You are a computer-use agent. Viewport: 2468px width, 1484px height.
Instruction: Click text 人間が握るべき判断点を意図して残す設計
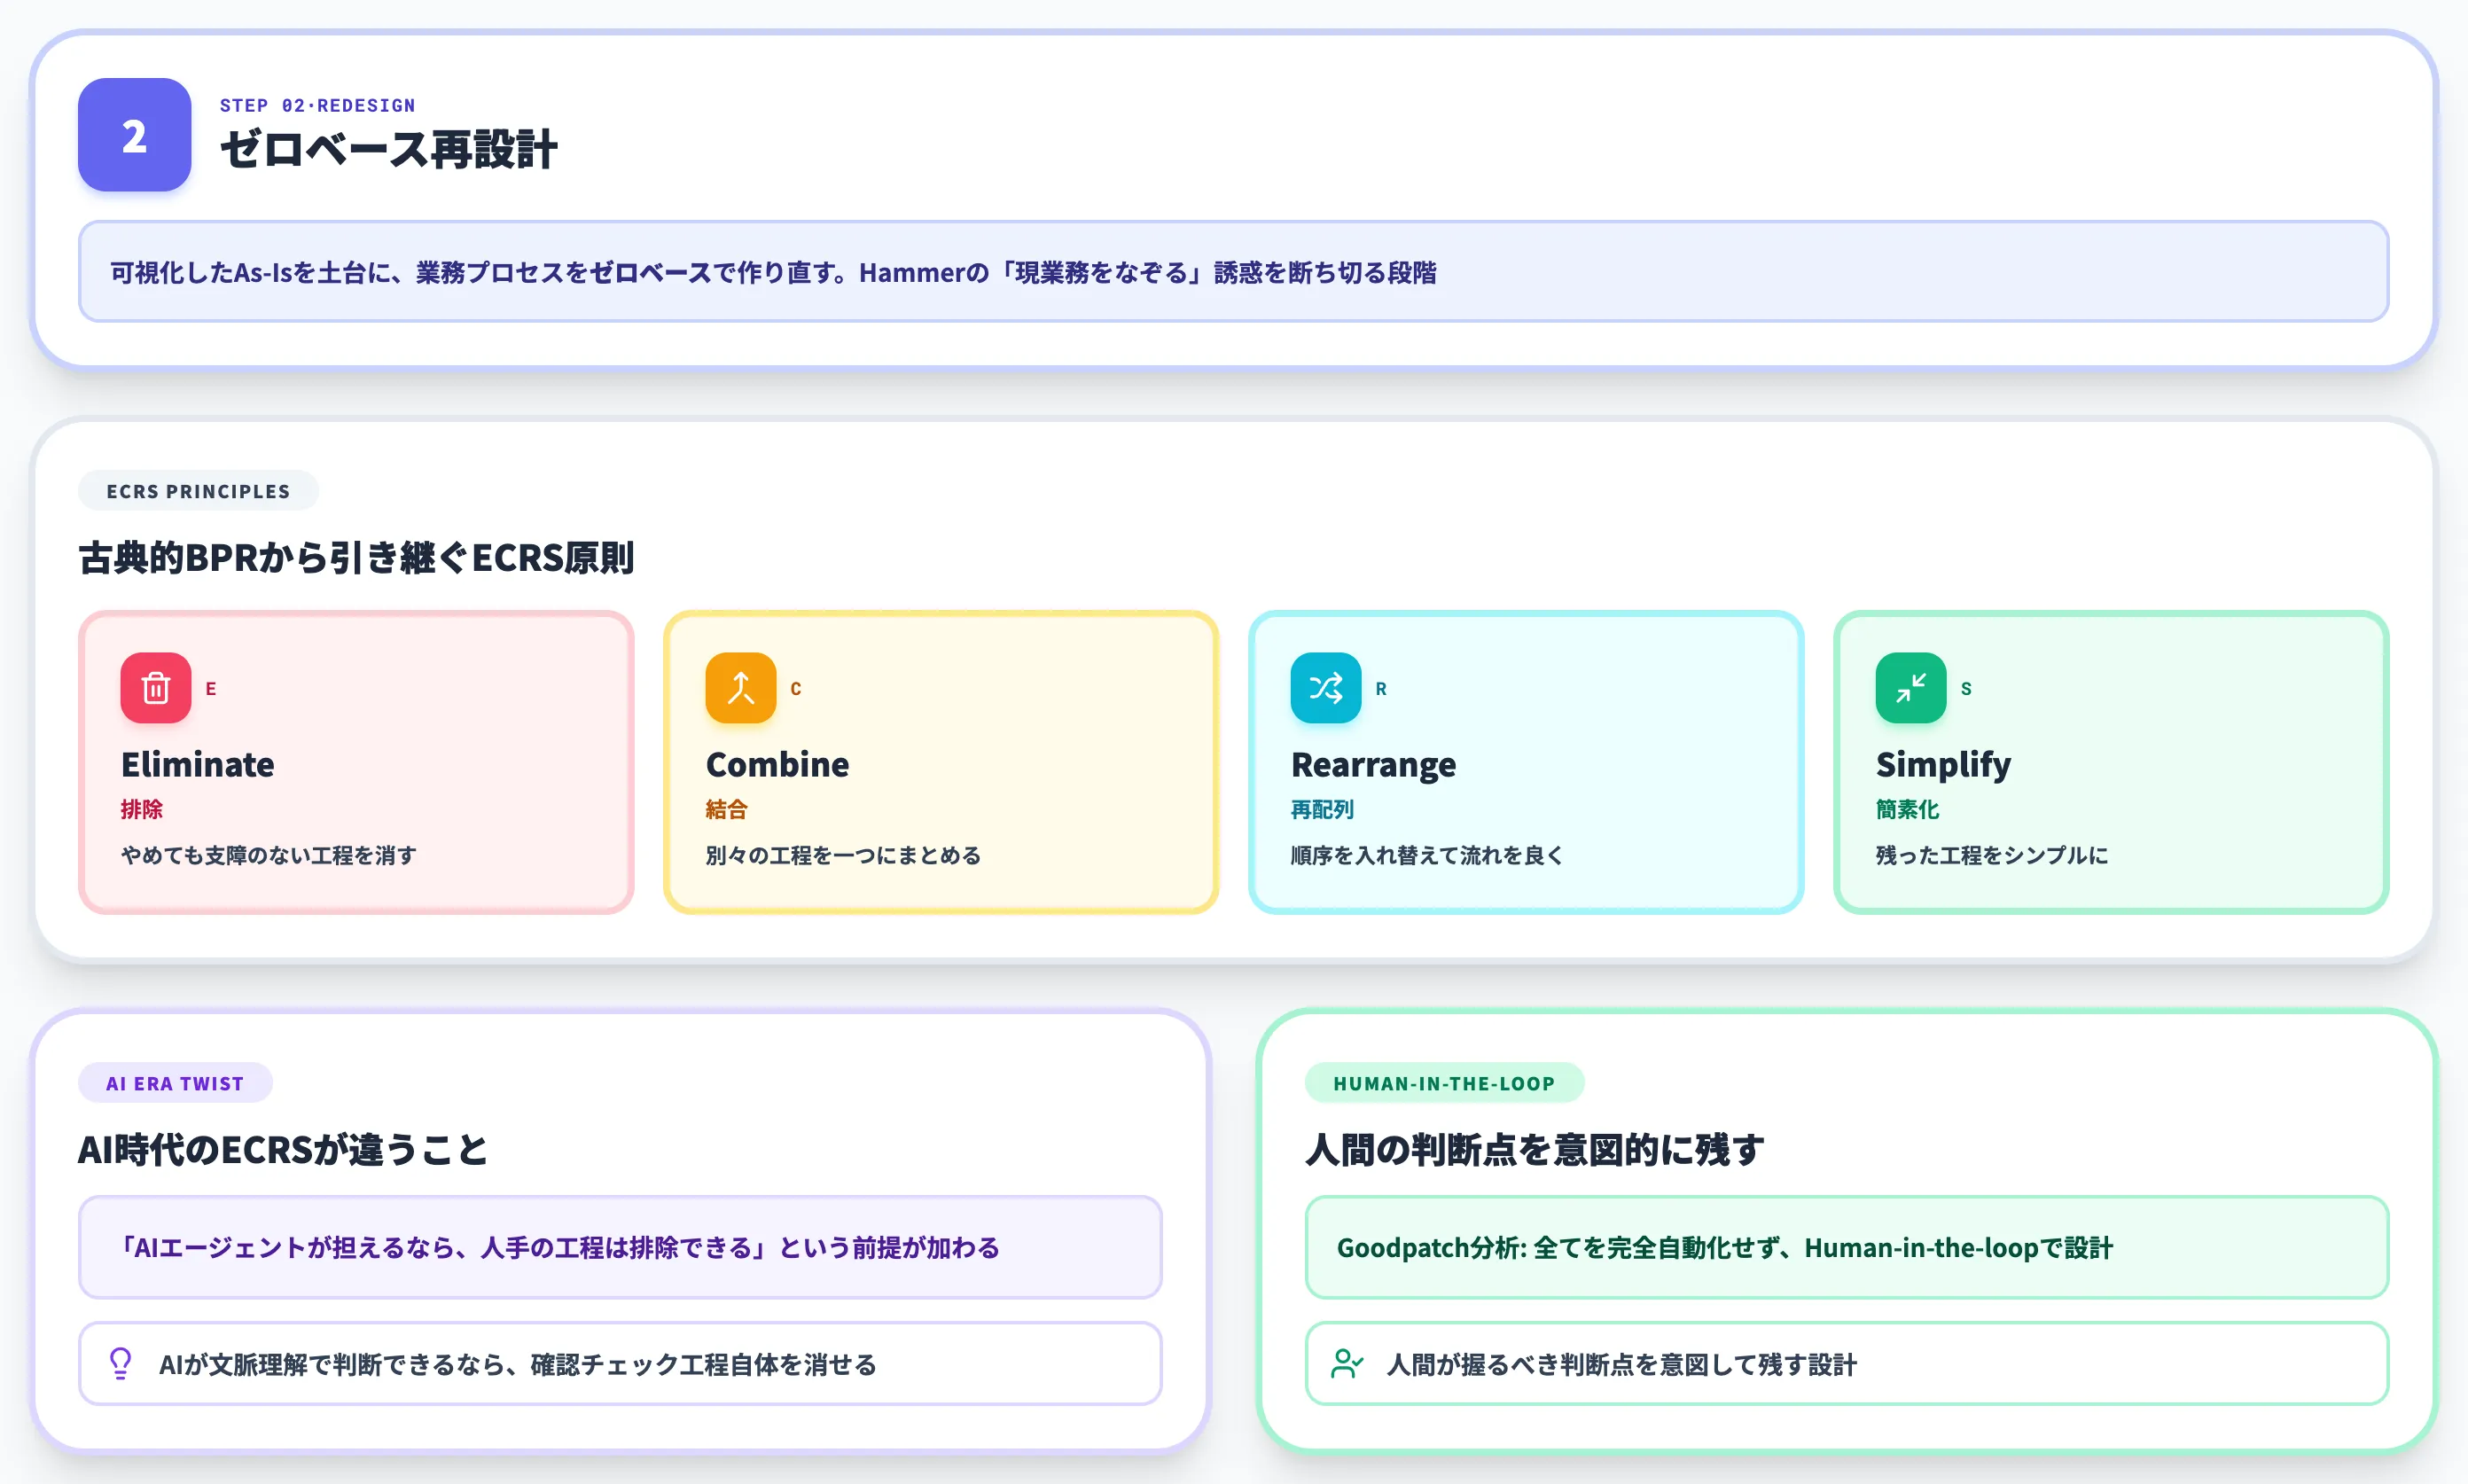click(1621, 1364)
